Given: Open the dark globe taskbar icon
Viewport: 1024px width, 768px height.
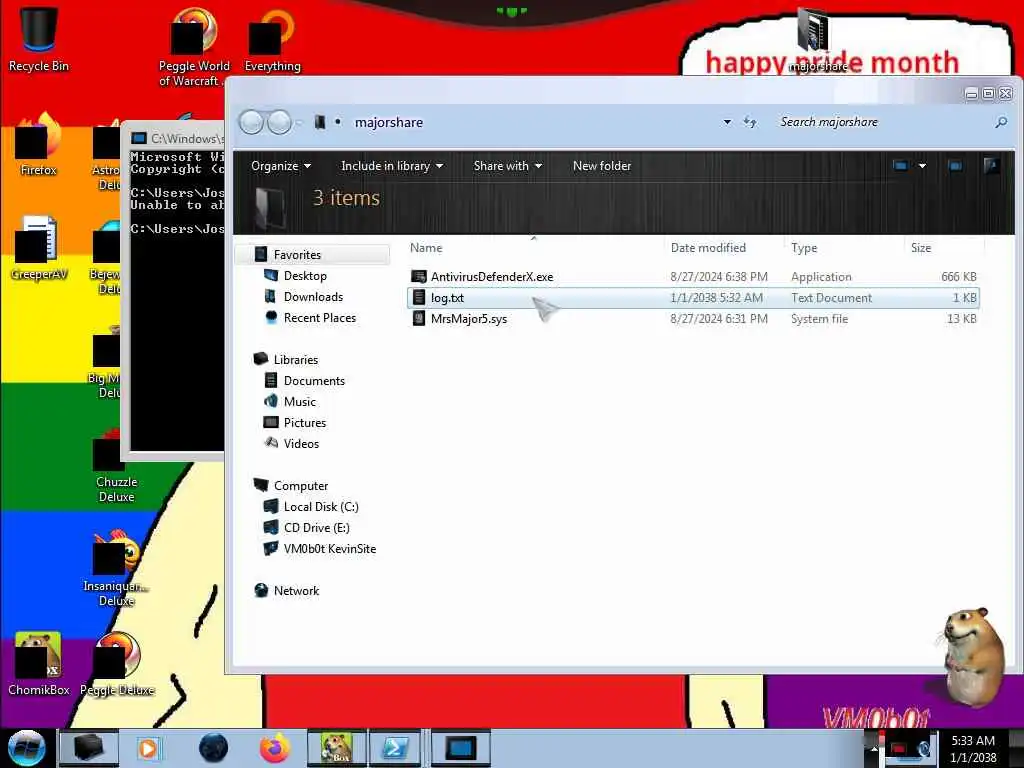Looking at the screenshot, I should (214, 748).
